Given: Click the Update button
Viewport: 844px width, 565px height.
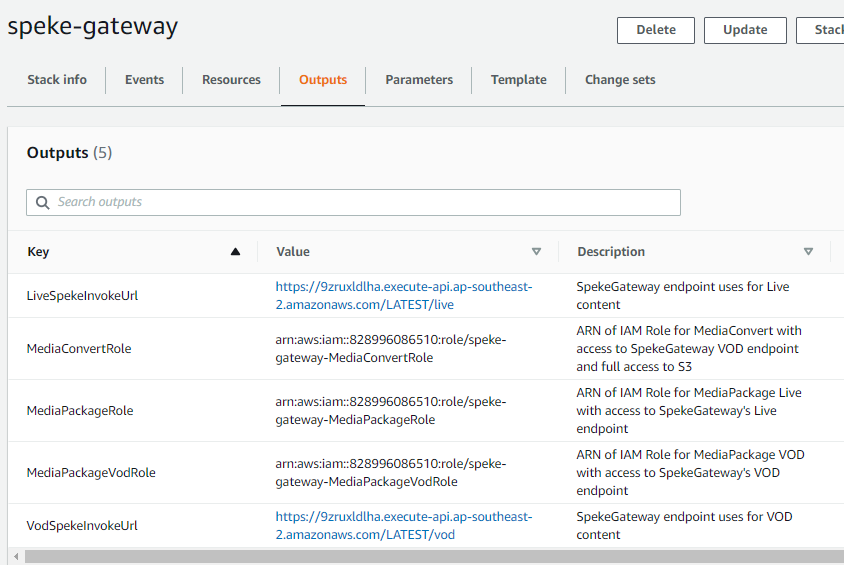Looking at the screenshot, I should (x=745, y=30).
